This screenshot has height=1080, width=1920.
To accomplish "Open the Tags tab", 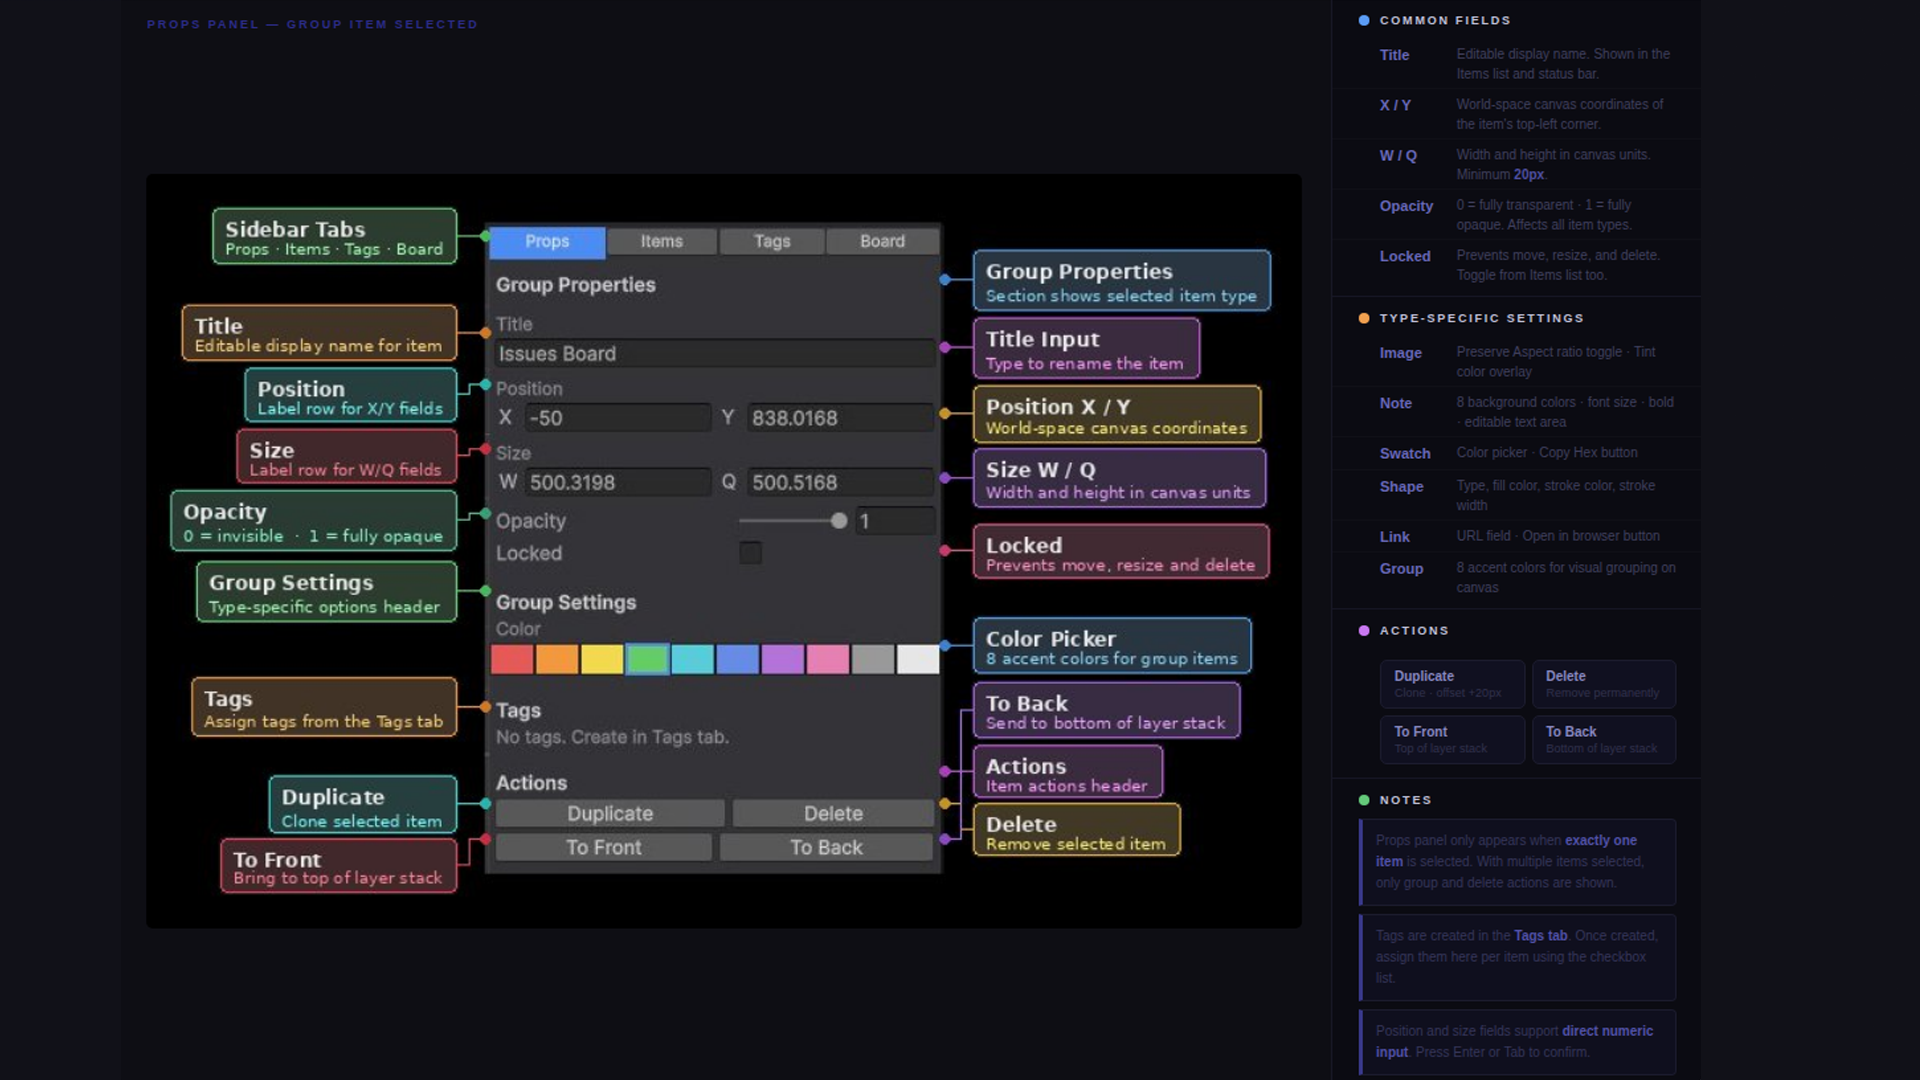I will coord(772,241).
